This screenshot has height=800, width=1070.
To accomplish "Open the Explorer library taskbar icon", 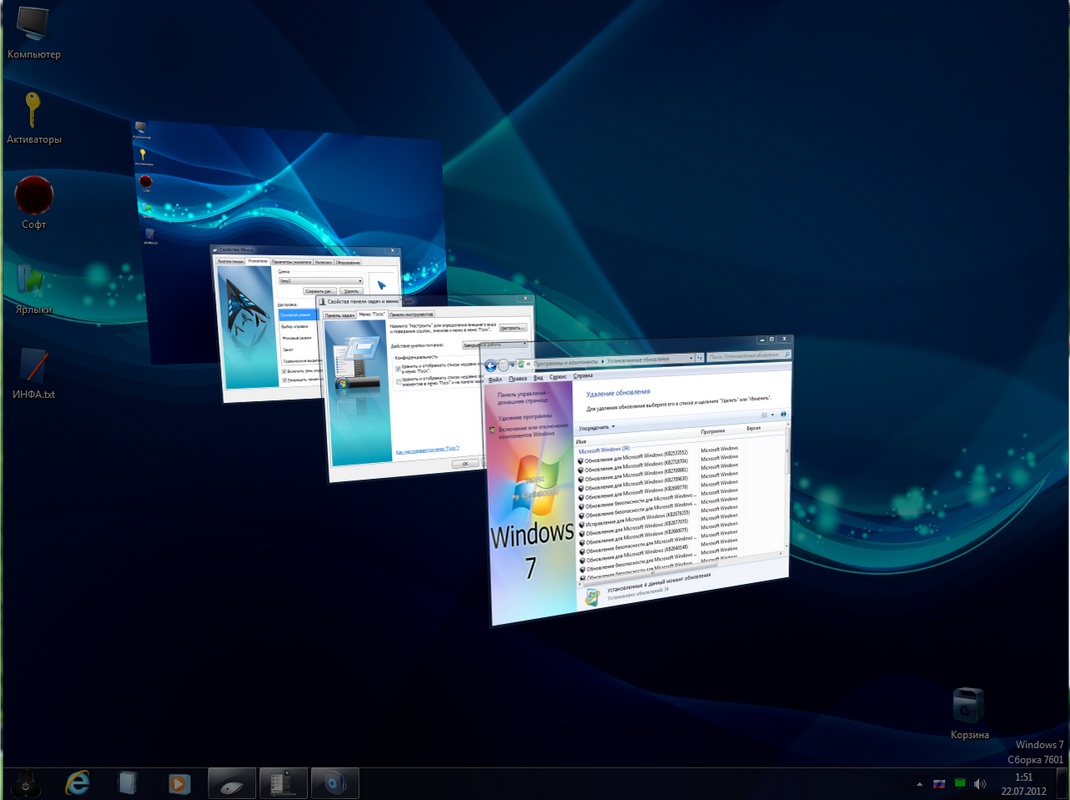I will point(128,783).
